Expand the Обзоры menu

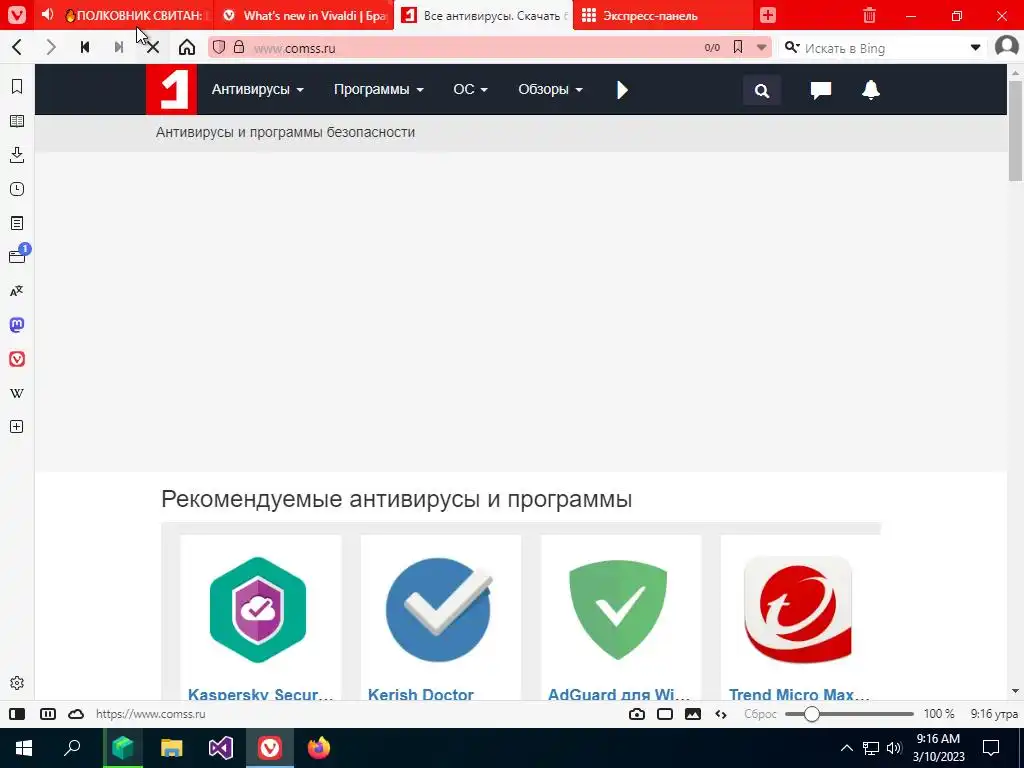tap(550, 89)
